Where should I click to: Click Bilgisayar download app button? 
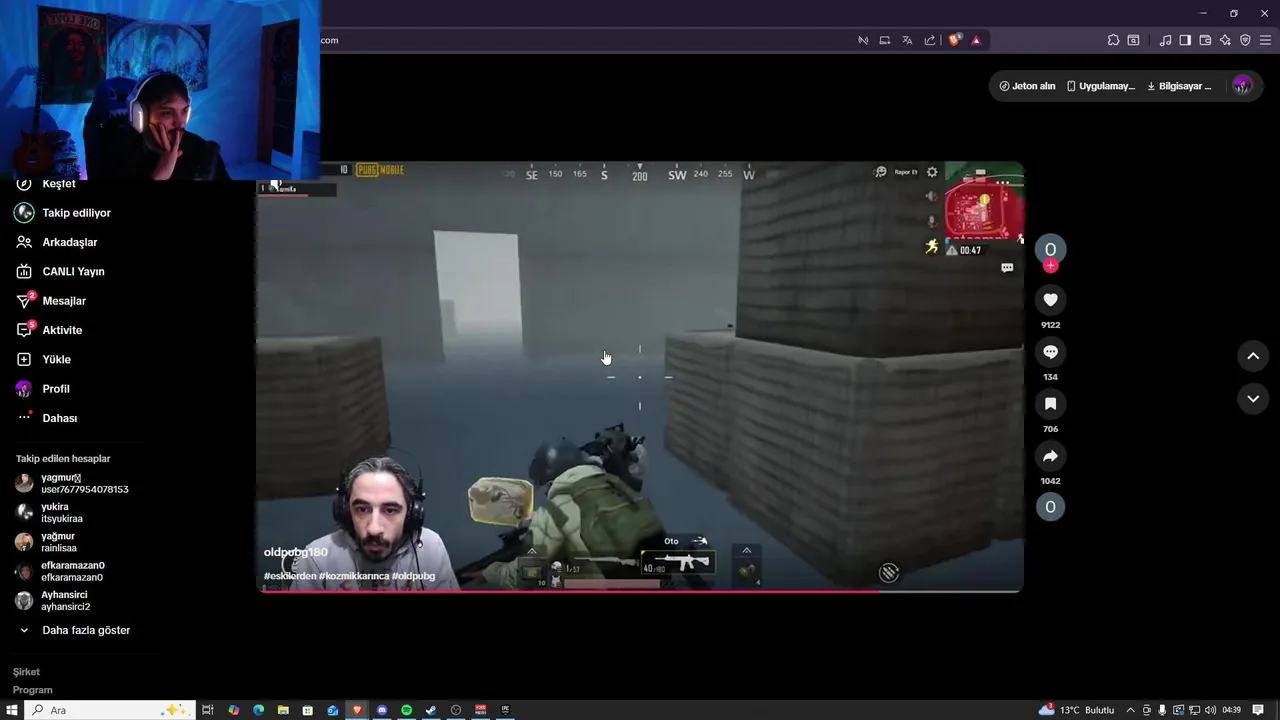(1180, 86)
